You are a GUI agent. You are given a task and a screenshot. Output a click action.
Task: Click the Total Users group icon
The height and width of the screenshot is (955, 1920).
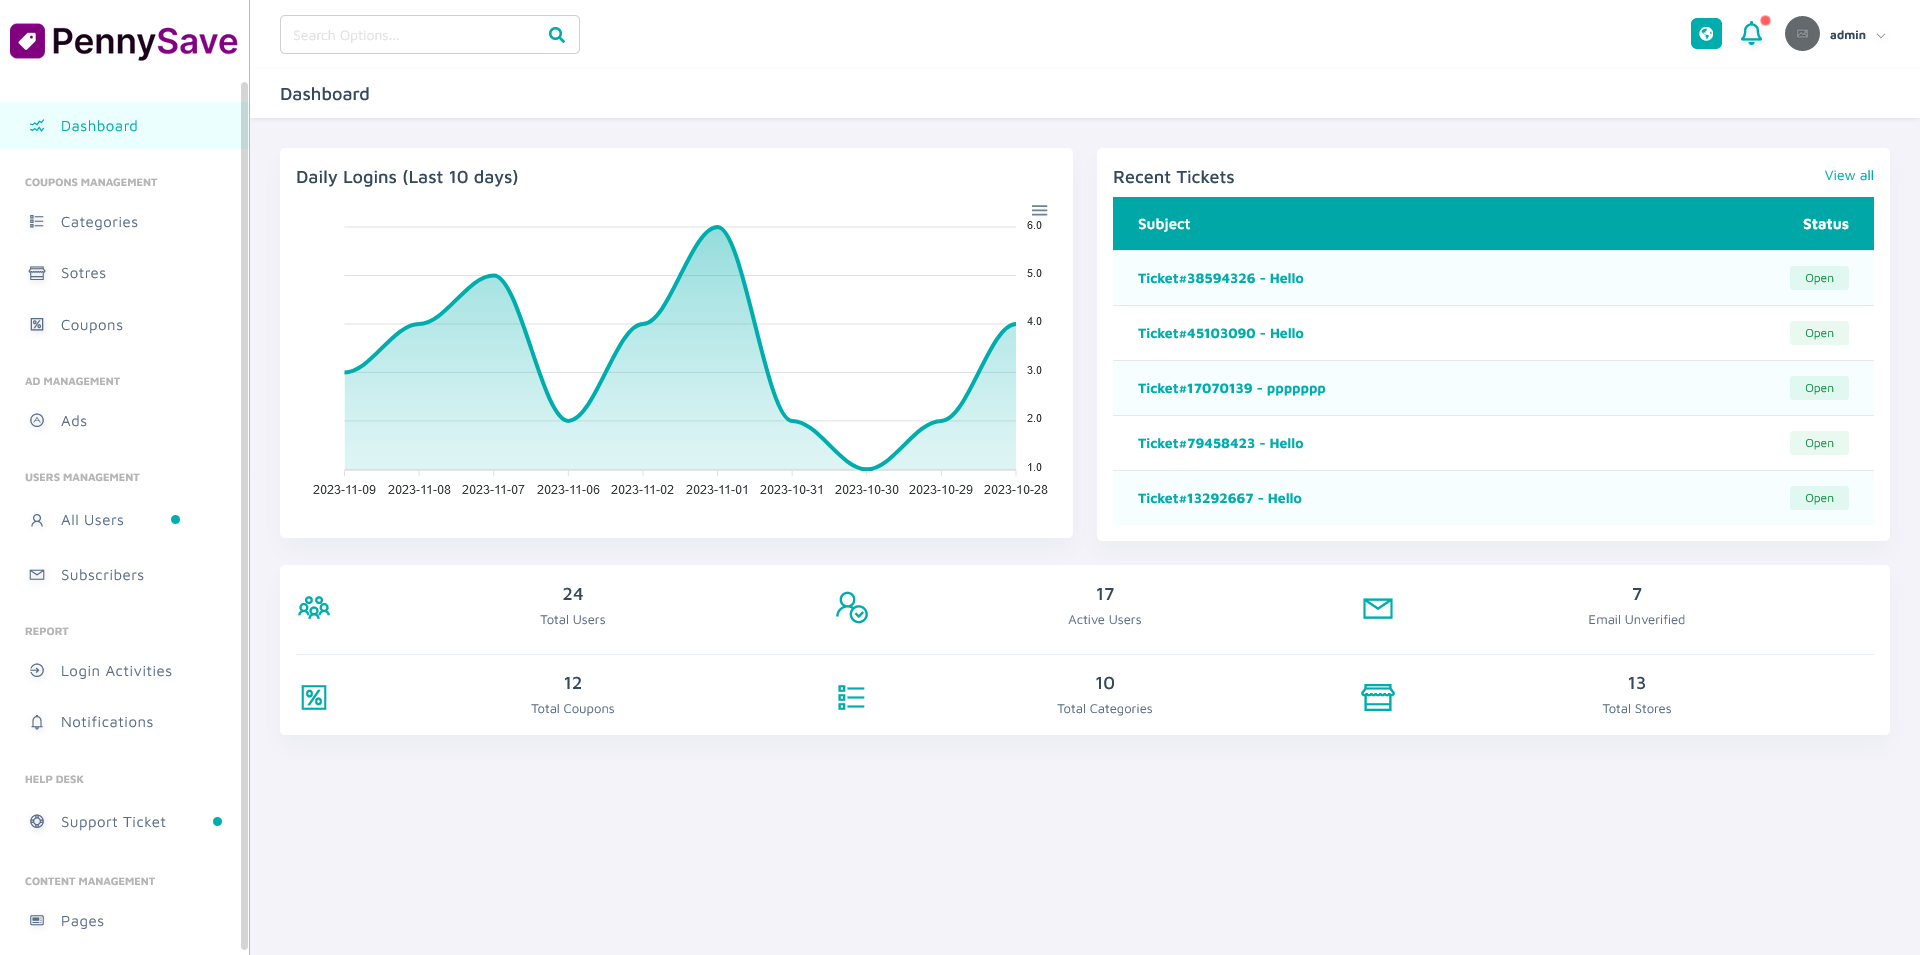tap(314, 607)
